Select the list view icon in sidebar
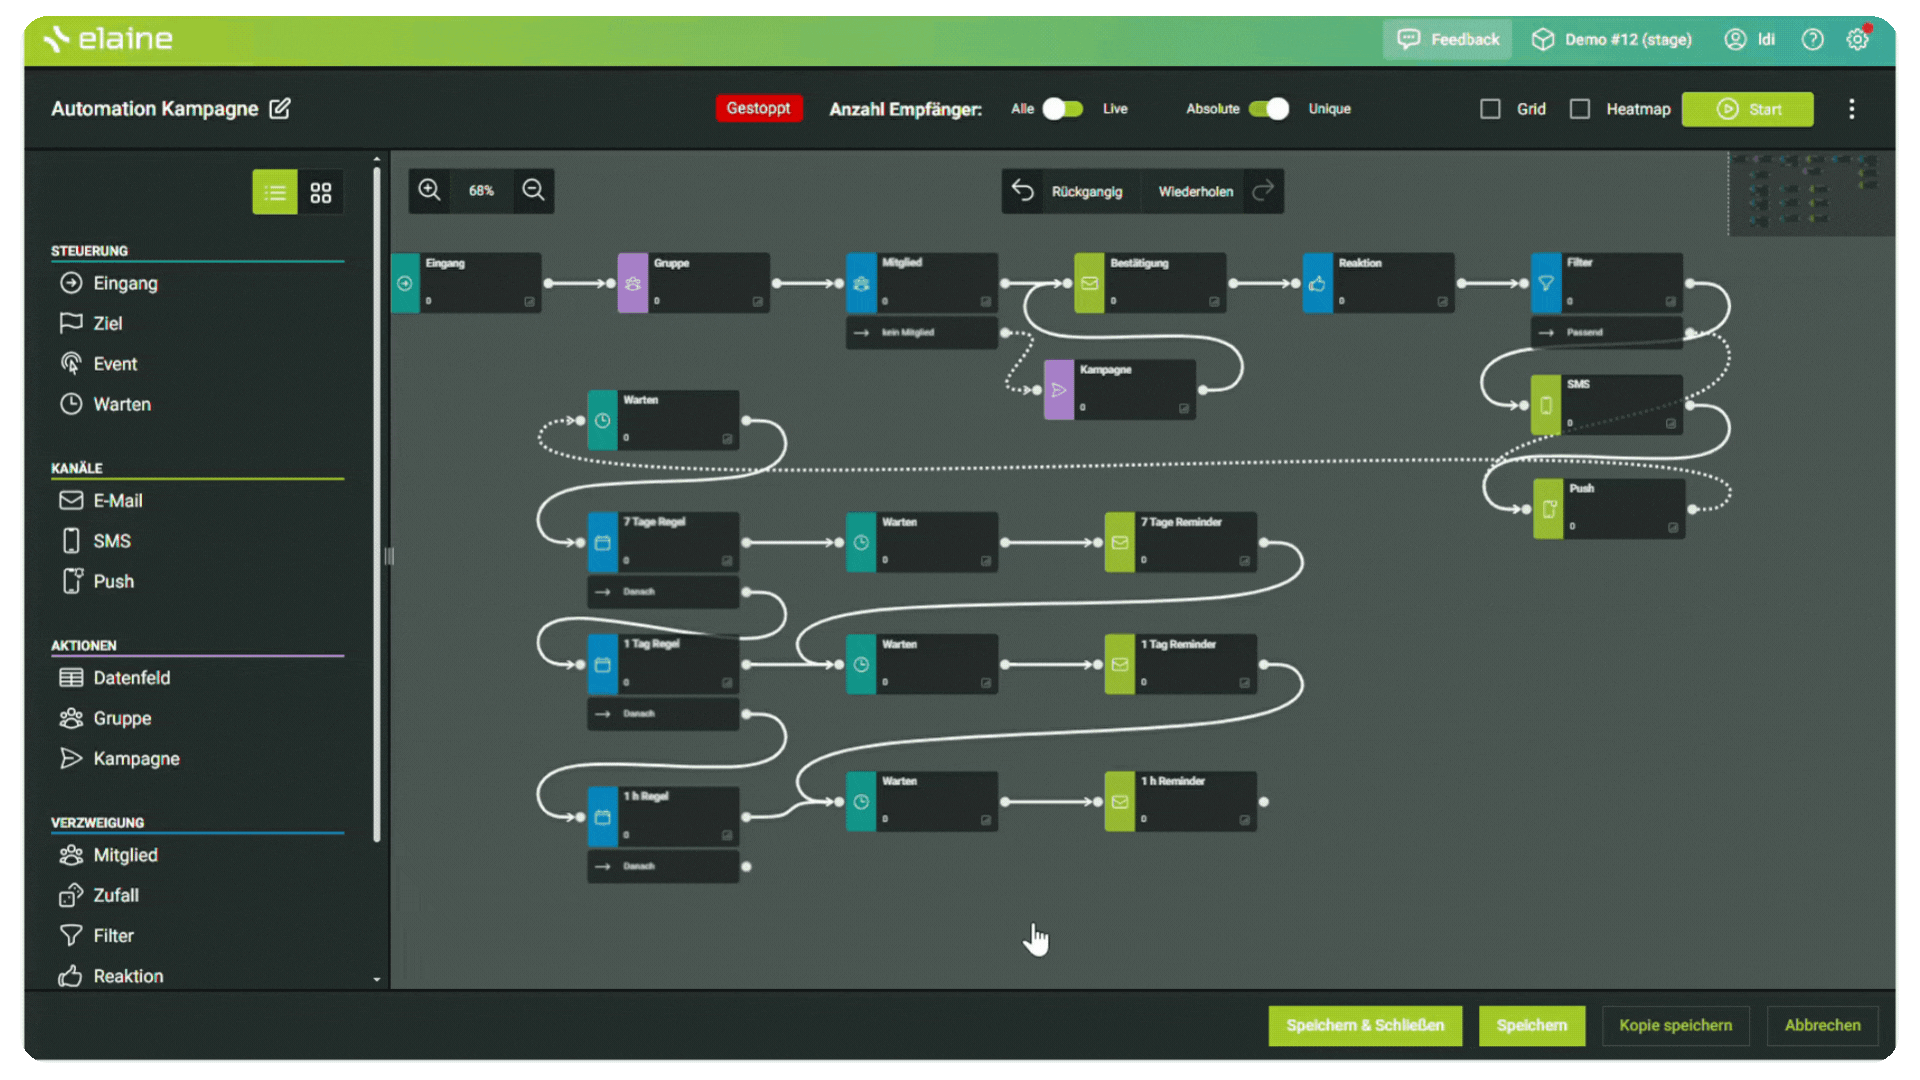This screenshot has height=1080, width=1920. pyautogui.click(x=275, y=192)
